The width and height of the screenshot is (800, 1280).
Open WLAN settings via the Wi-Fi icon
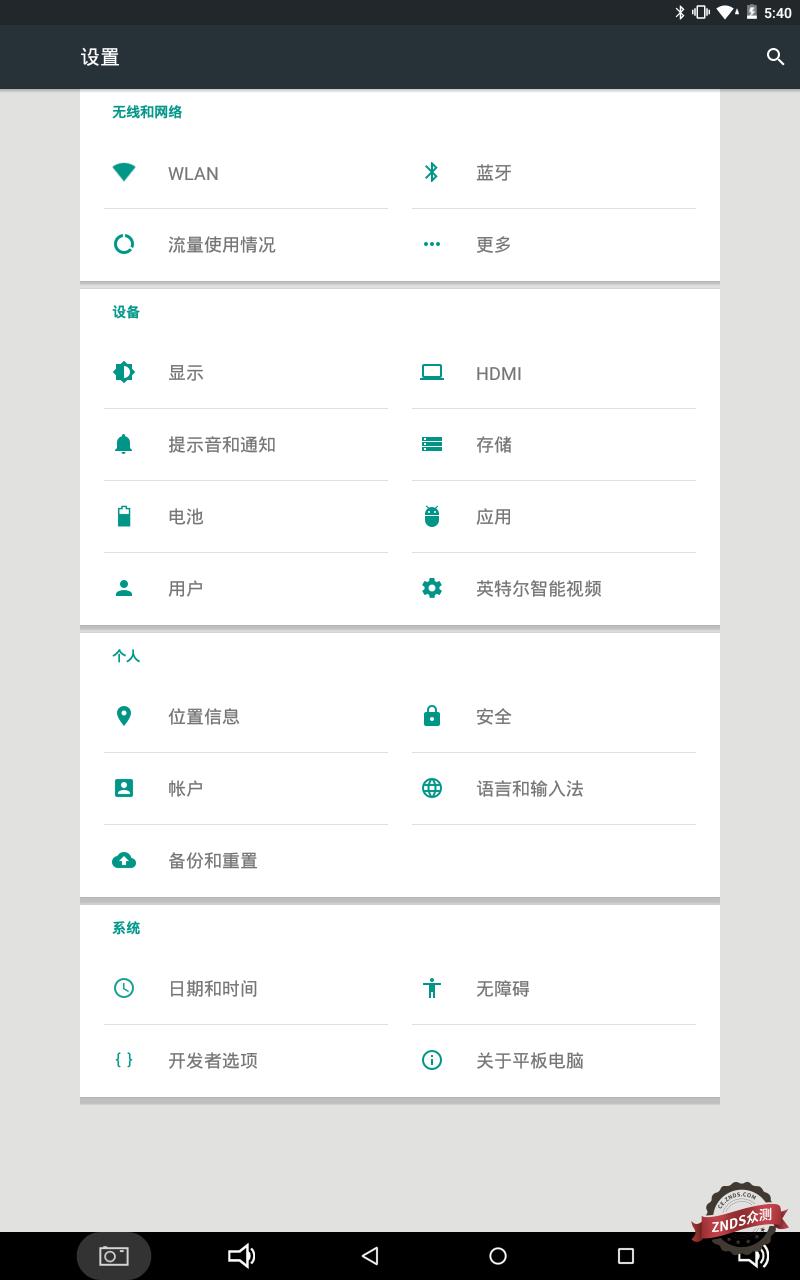[x=124, y=173]
